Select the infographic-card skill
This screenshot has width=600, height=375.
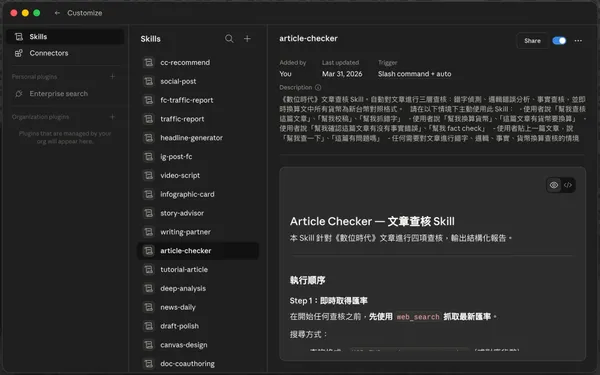point(198,194)
